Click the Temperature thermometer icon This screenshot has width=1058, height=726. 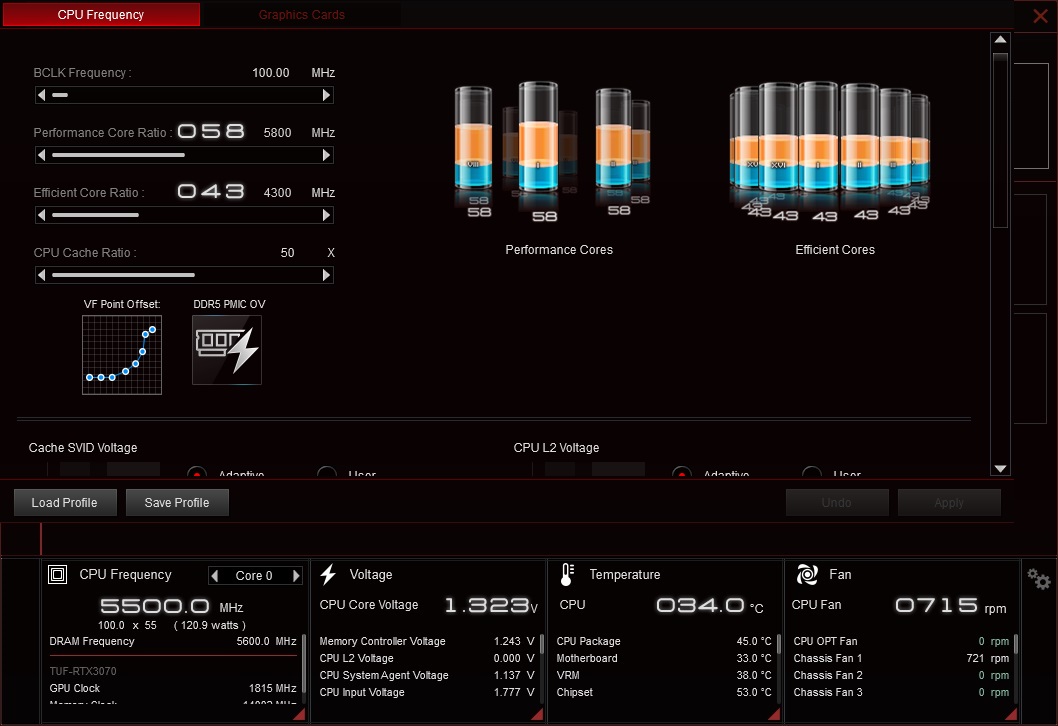567,574
